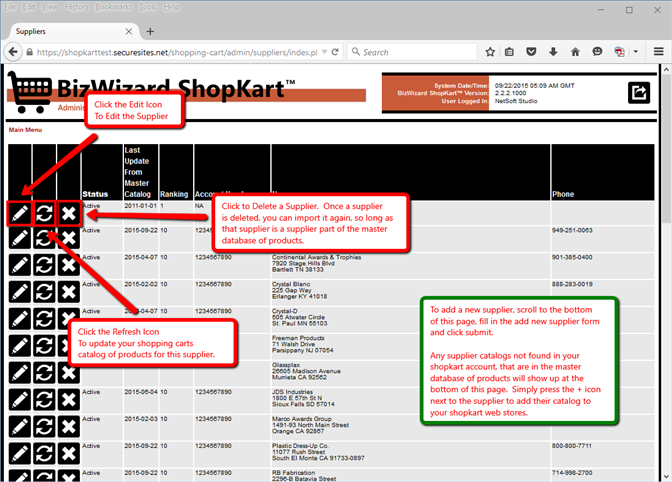Refresh the first supplier with account NA
This screenshot has width=672, height=482.
coord(44,213)
